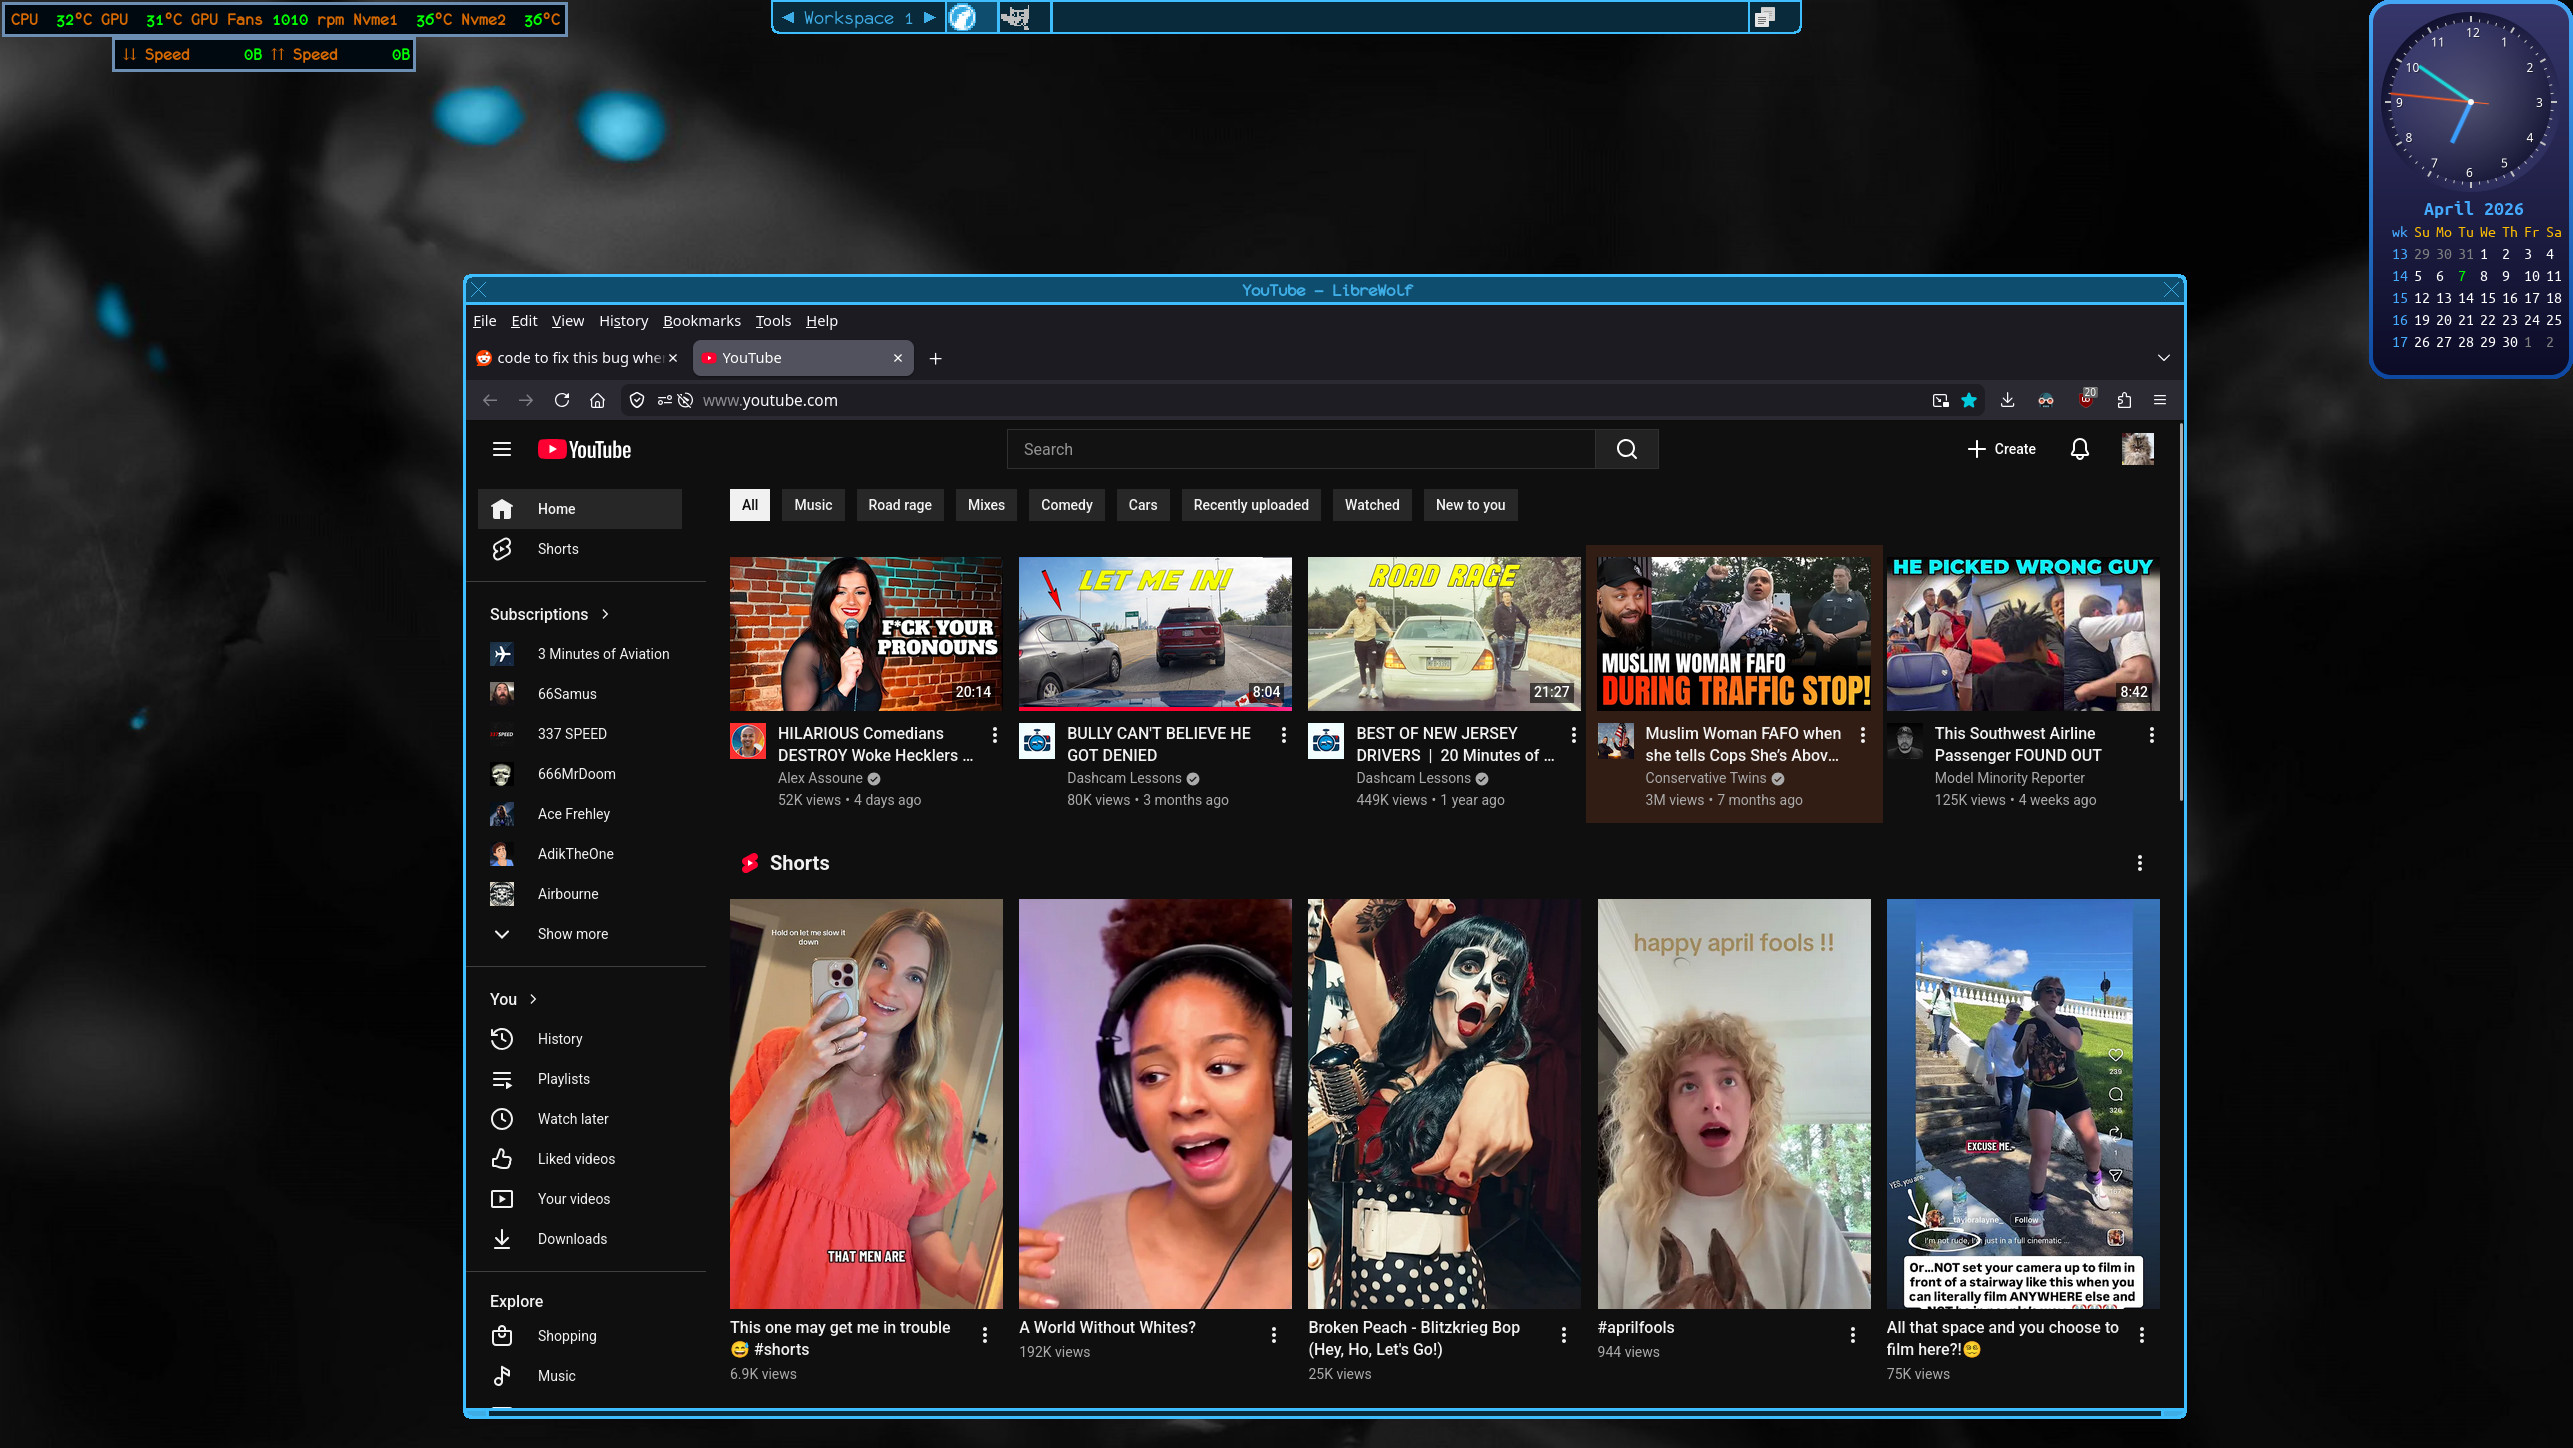
Task: Select the Recently uploaded filter chip
Action: [1250, 505]
